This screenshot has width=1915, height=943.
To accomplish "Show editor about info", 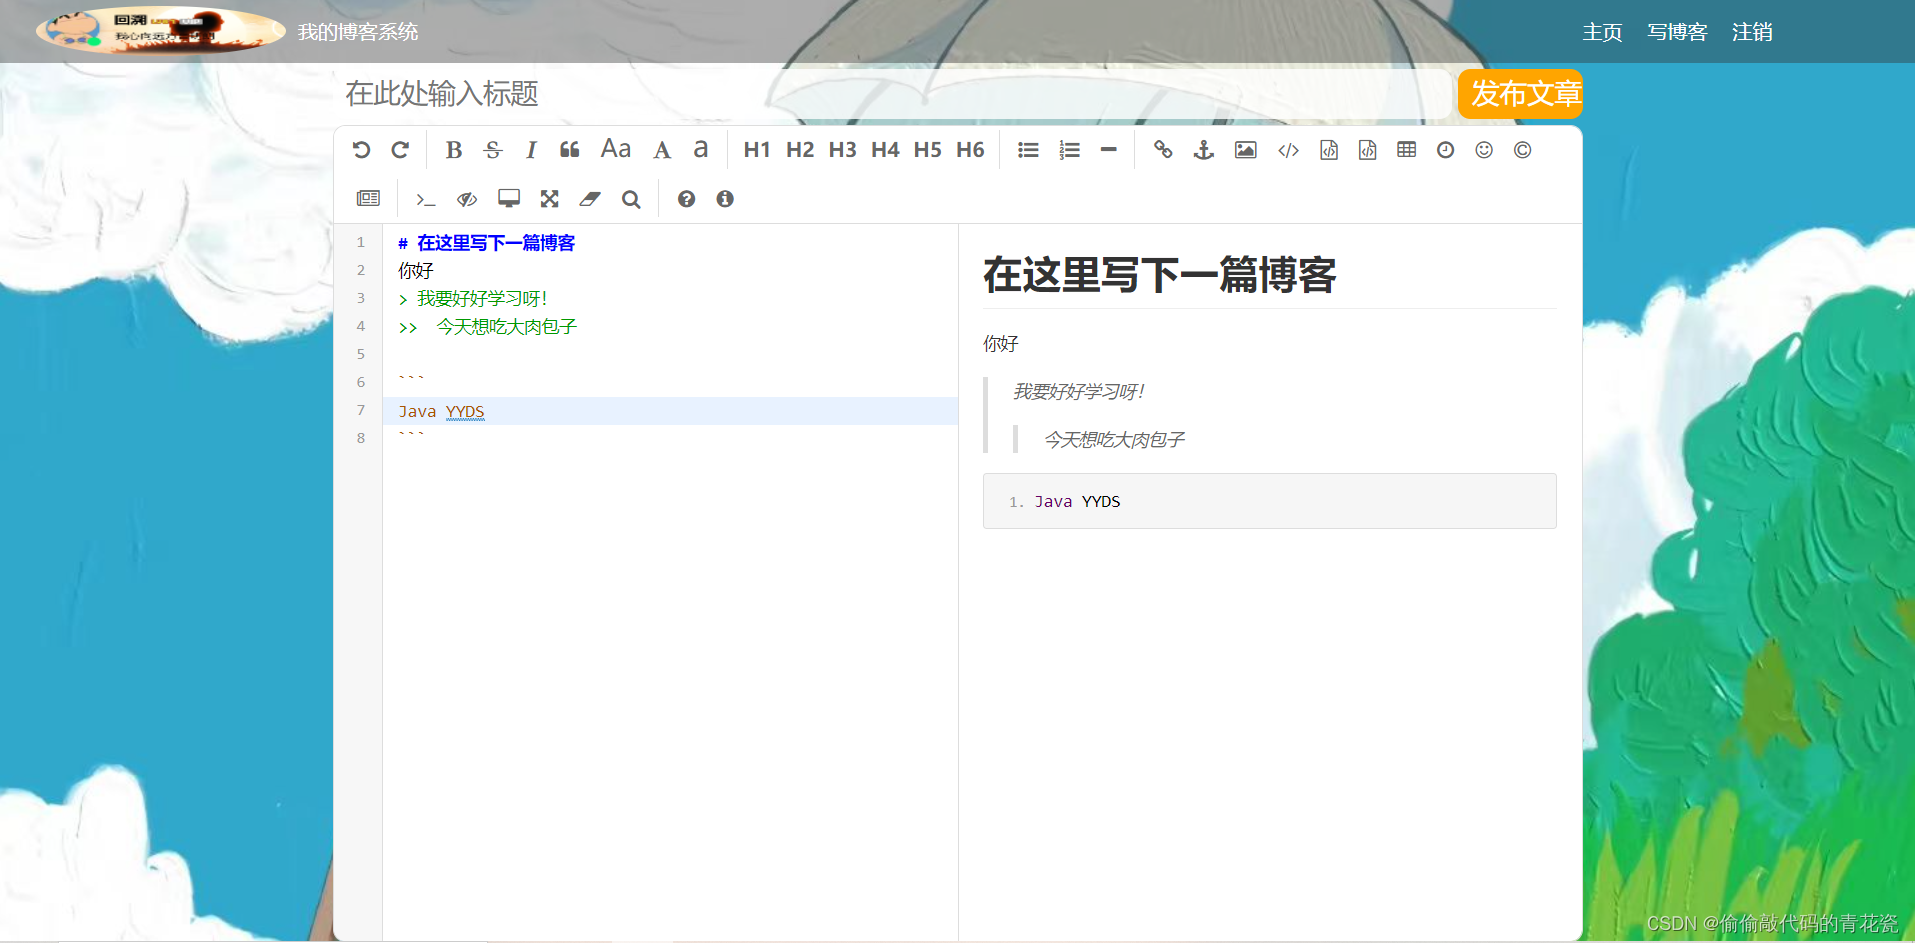I will (x=725, y=199).
